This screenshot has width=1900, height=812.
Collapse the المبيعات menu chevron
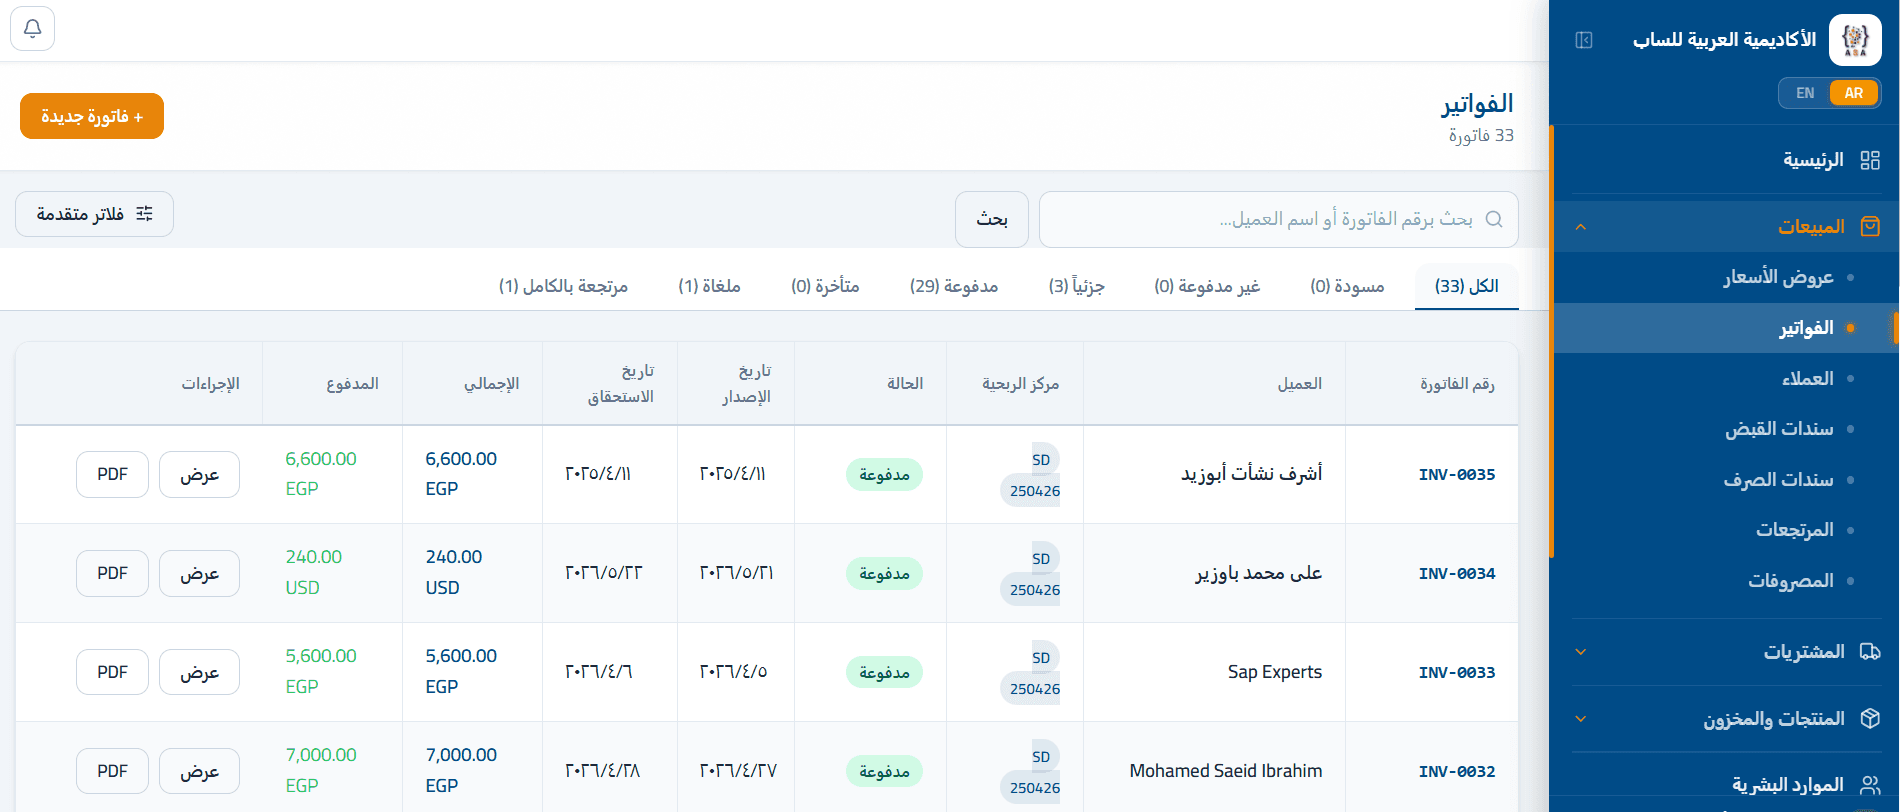[1581, 227]
